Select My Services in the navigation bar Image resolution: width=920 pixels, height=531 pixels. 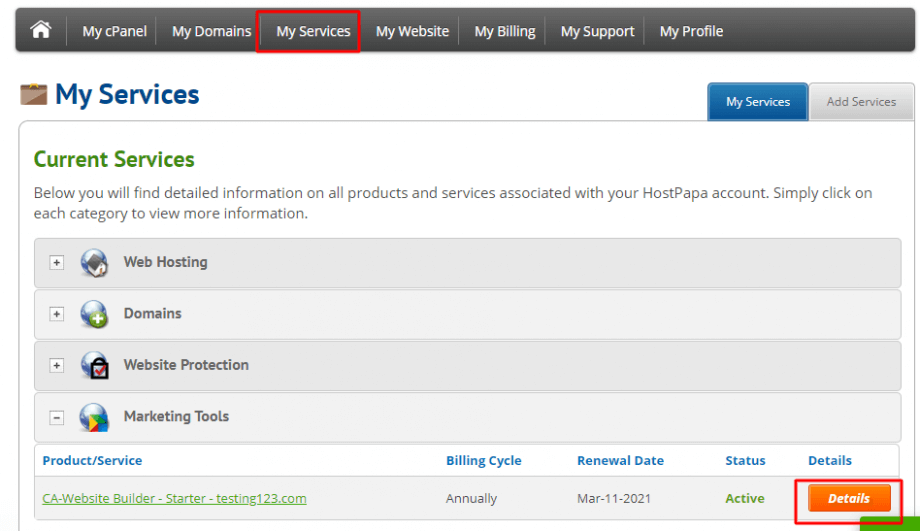[313, 31]
